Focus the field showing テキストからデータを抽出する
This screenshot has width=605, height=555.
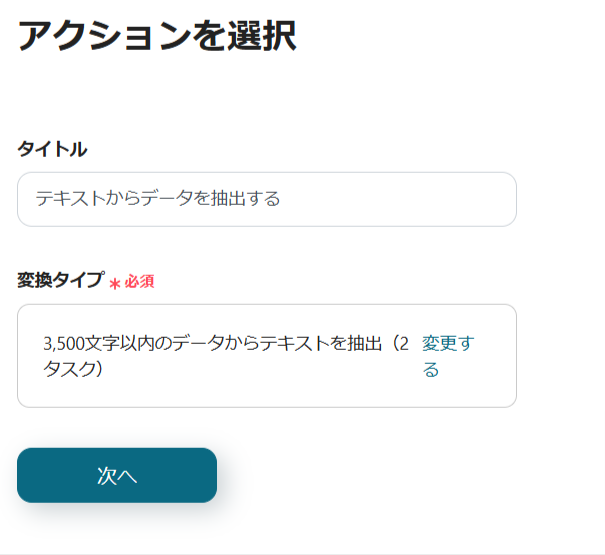(x=266, y=199)
